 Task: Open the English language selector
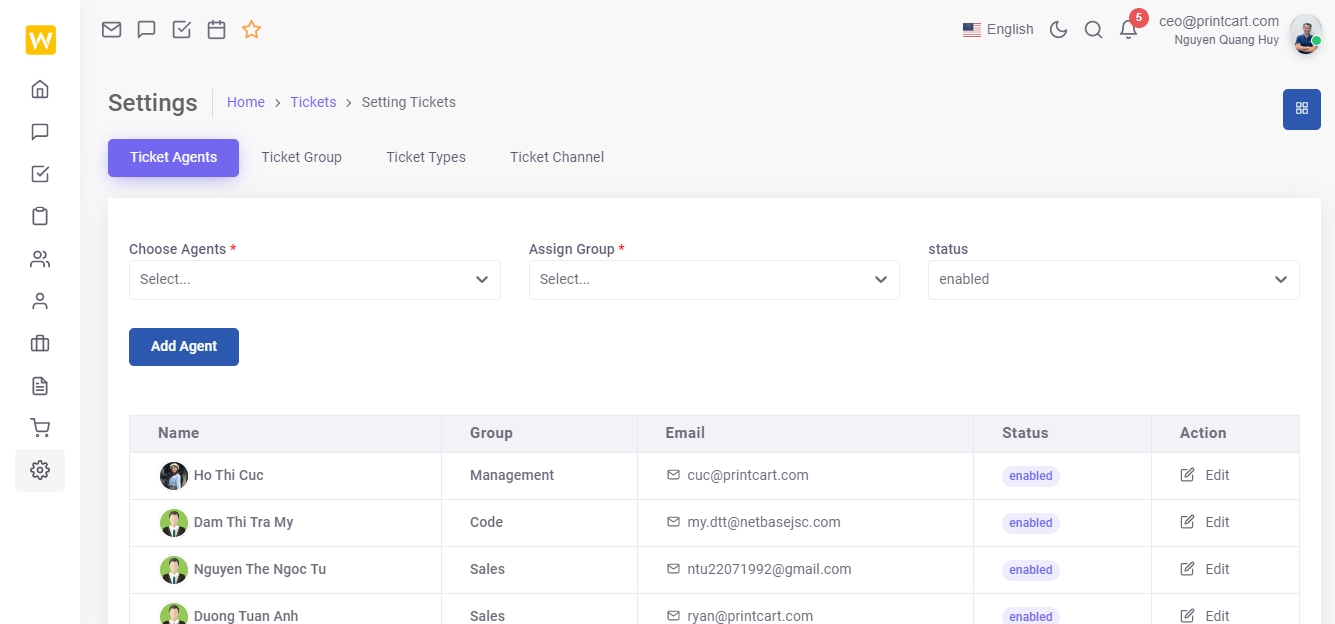(x=998, y=29)
